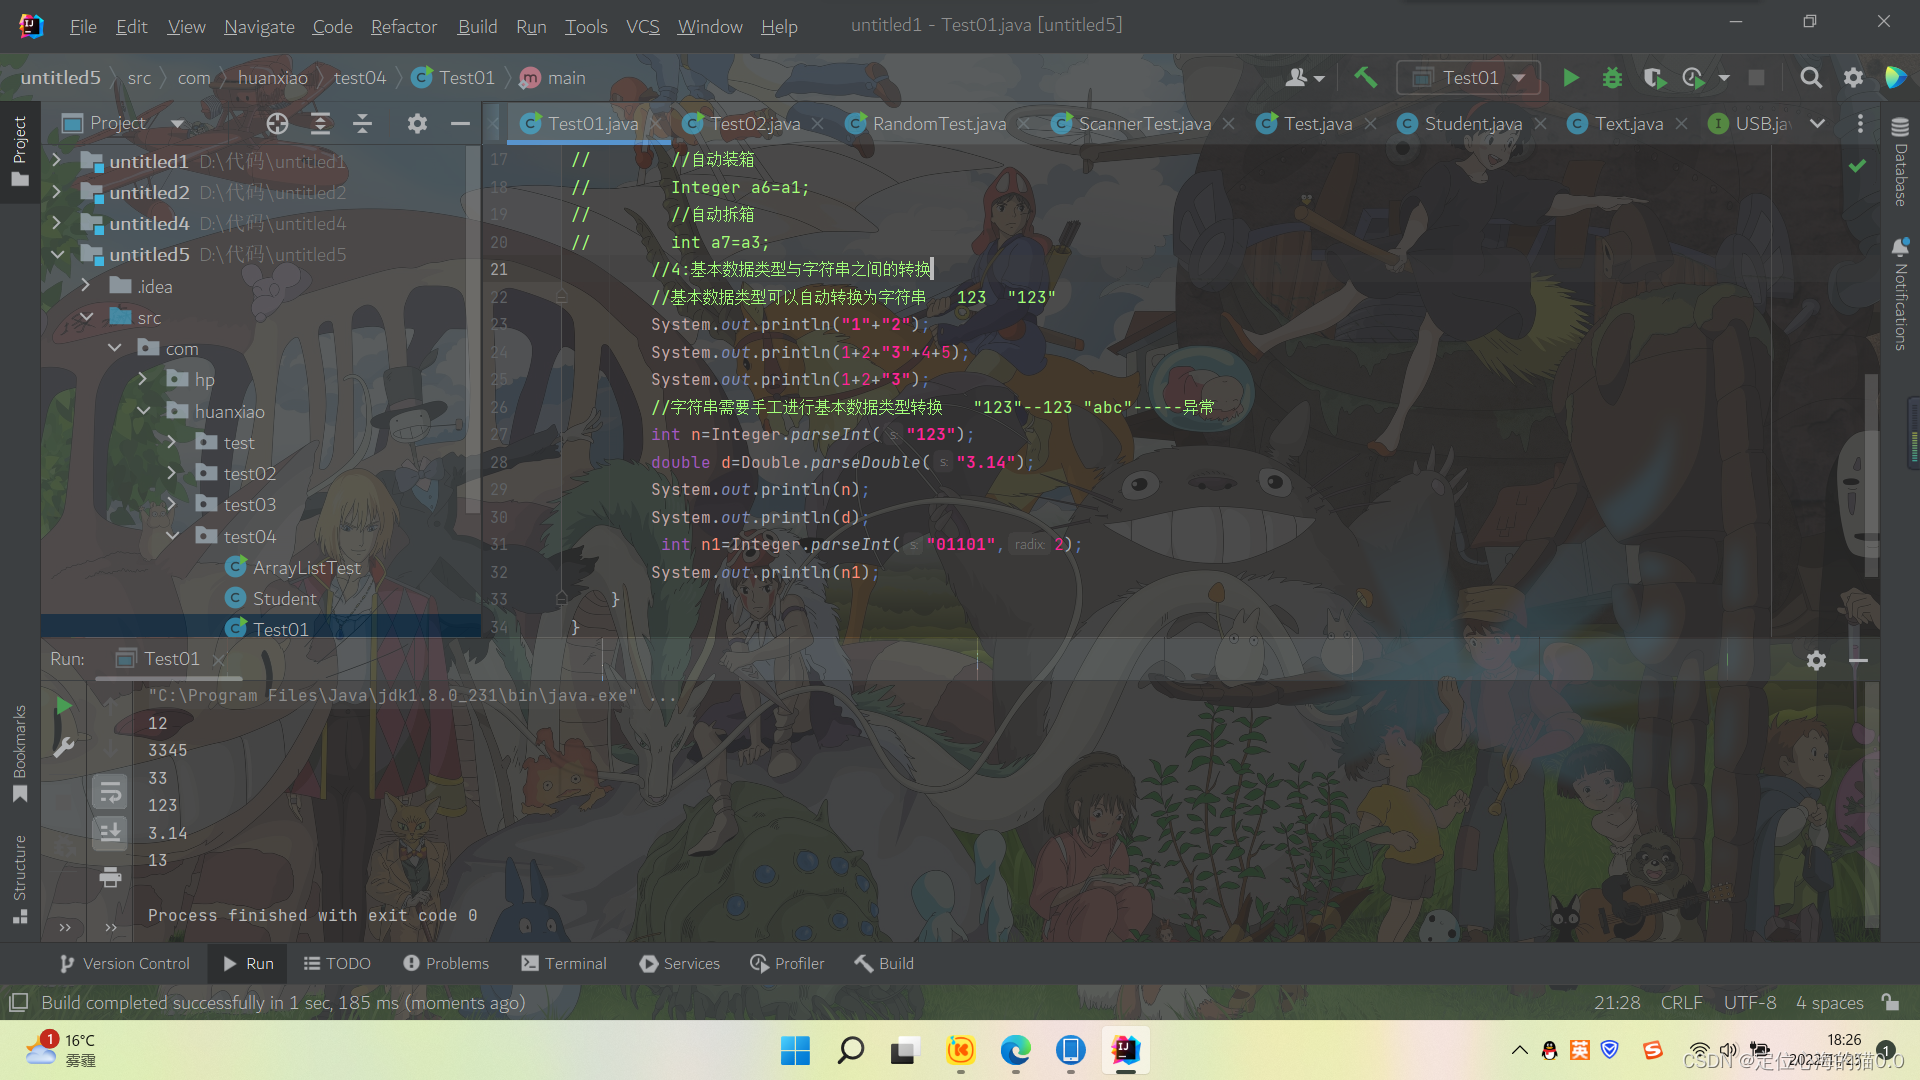Screen dimensions: 1920x1080
Task: Open Microsoft Edge from the taskbar
Action: [x=1015, y=1051]
